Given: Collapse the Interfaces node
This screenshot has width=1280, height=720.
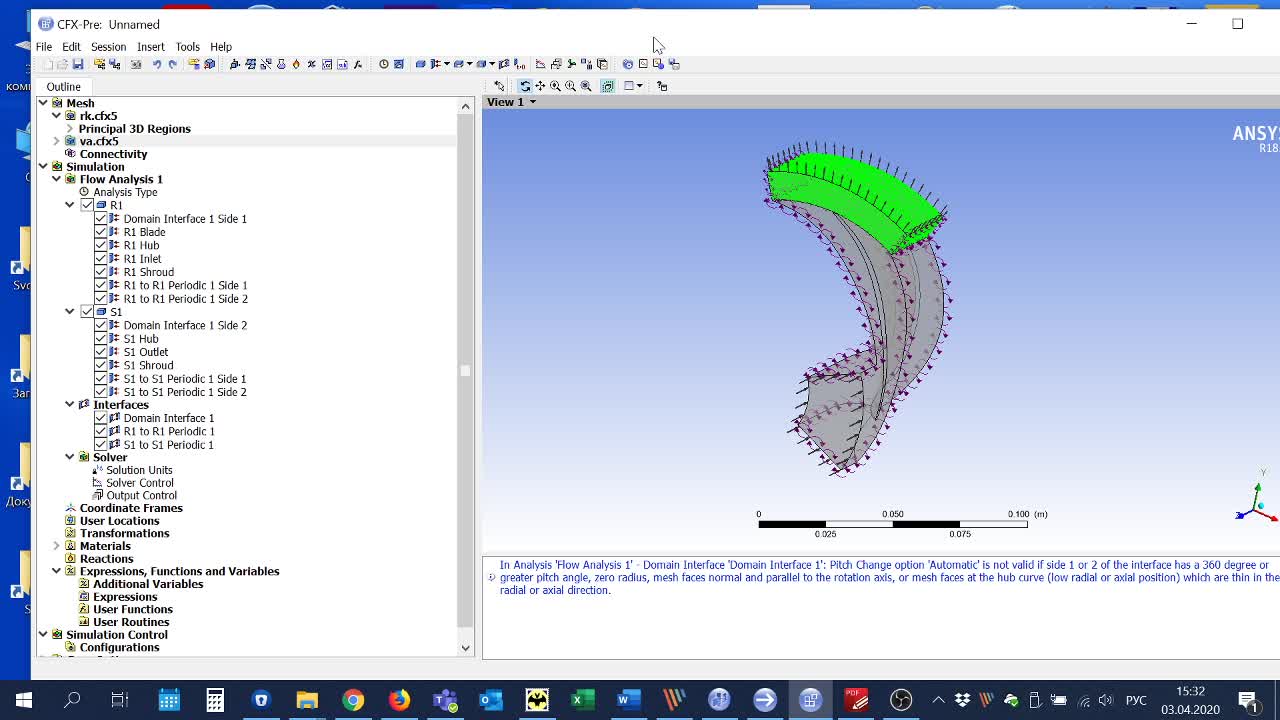Looking at the screenshot, I should tap(70, 405).
